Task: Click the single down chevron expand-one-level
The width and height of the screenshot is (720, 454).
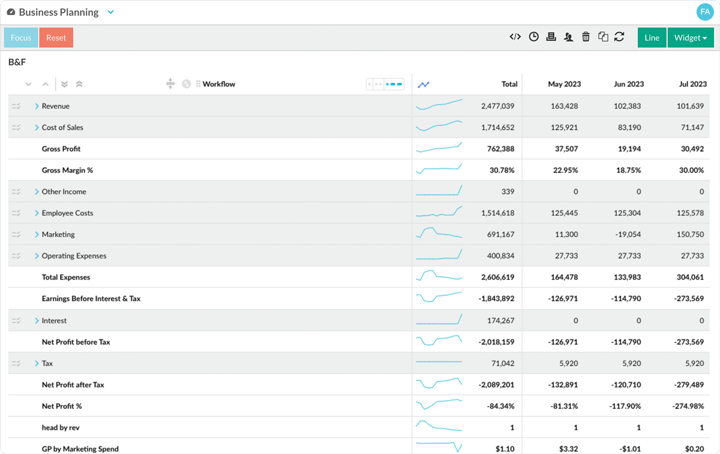Action: point(28,84)
